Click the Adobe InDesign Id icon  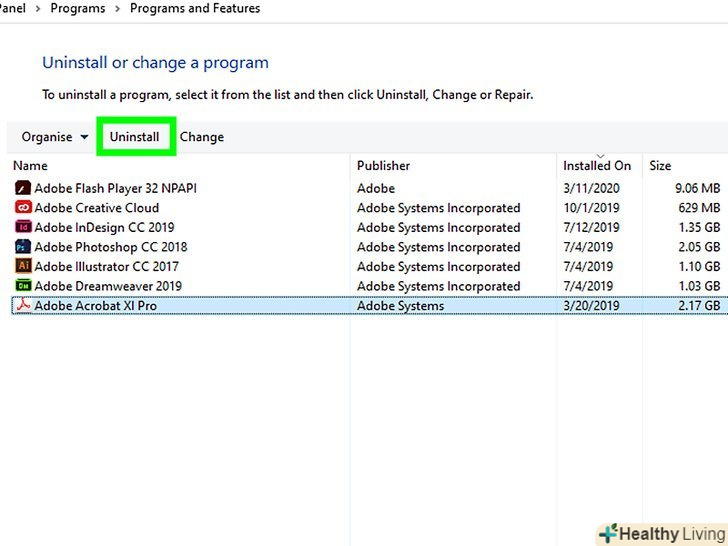point(23,227)
